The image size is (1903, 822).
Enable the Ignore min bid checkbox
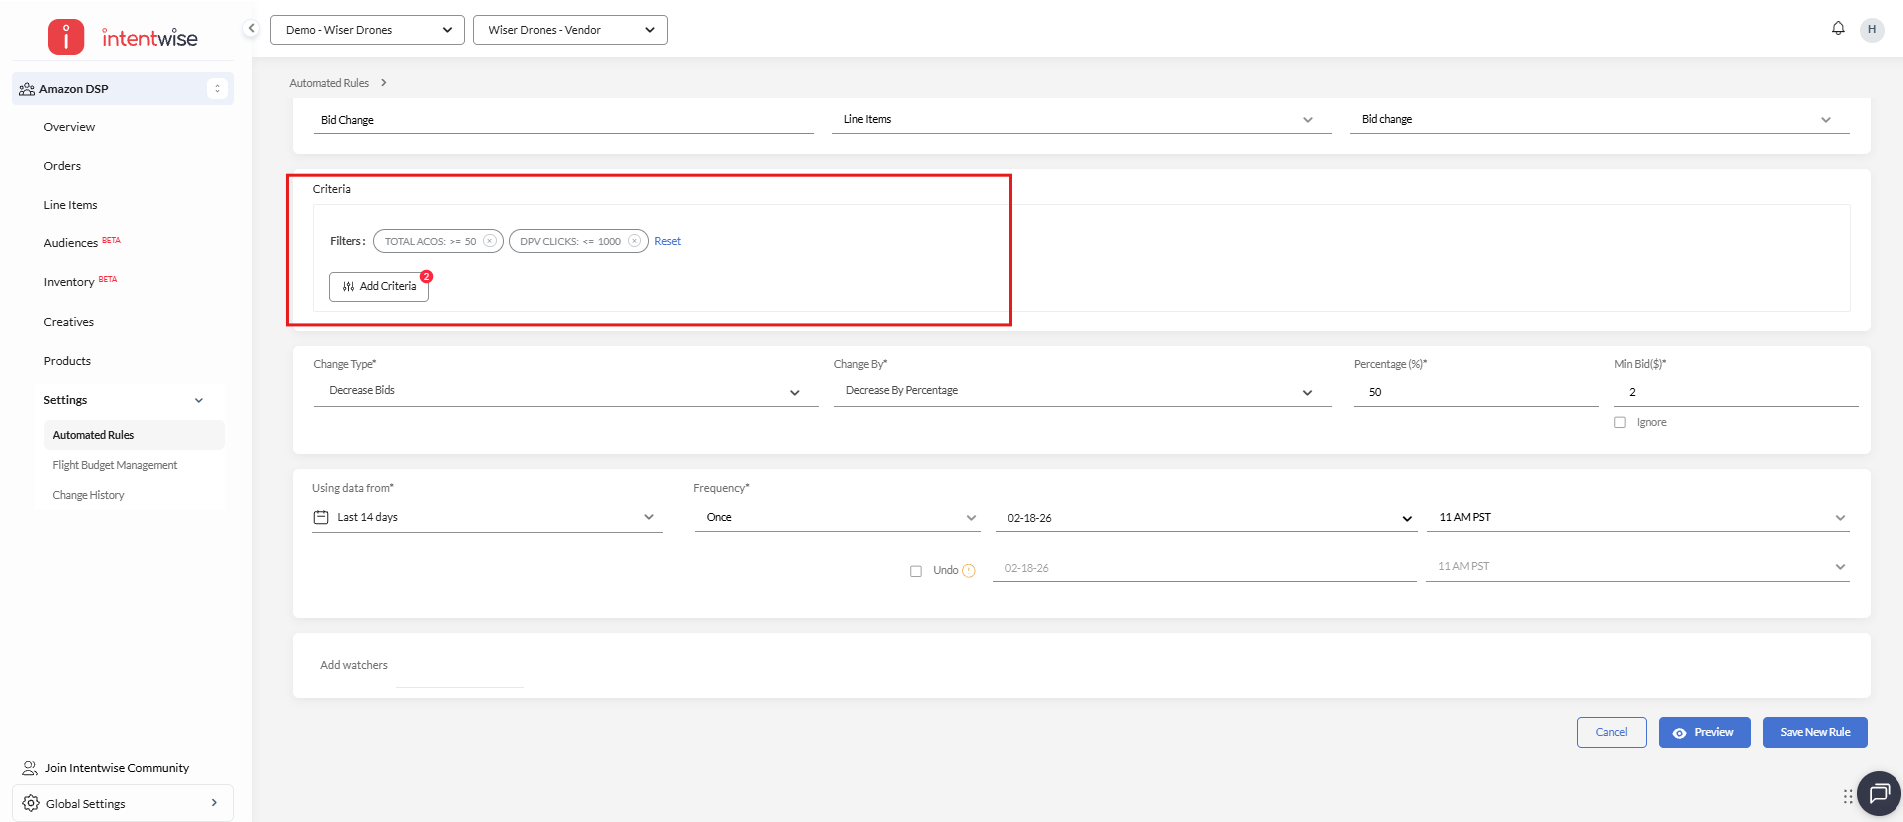(1620, 423)
